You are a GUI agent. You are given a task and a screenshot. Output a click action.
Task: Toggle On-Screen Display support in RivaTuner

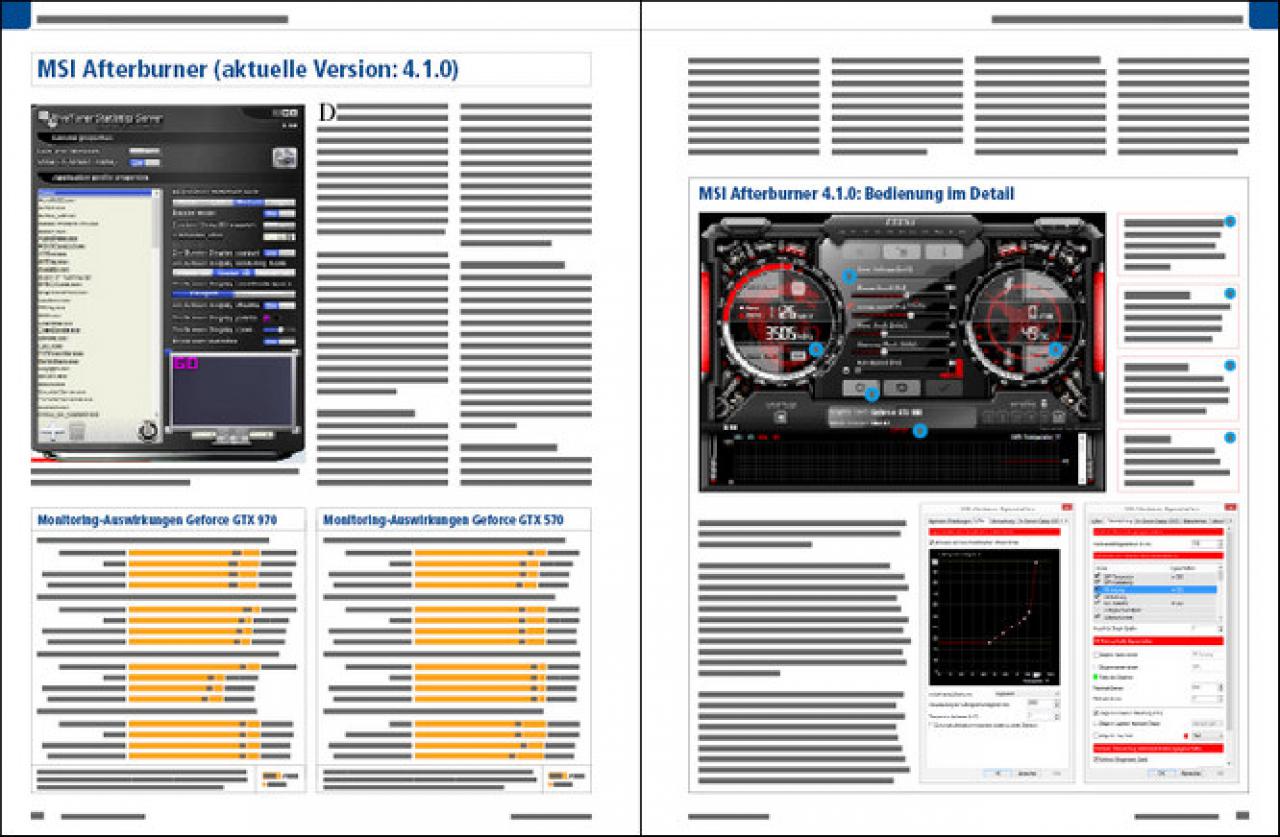pyautogui.click(x=279, y=253)
